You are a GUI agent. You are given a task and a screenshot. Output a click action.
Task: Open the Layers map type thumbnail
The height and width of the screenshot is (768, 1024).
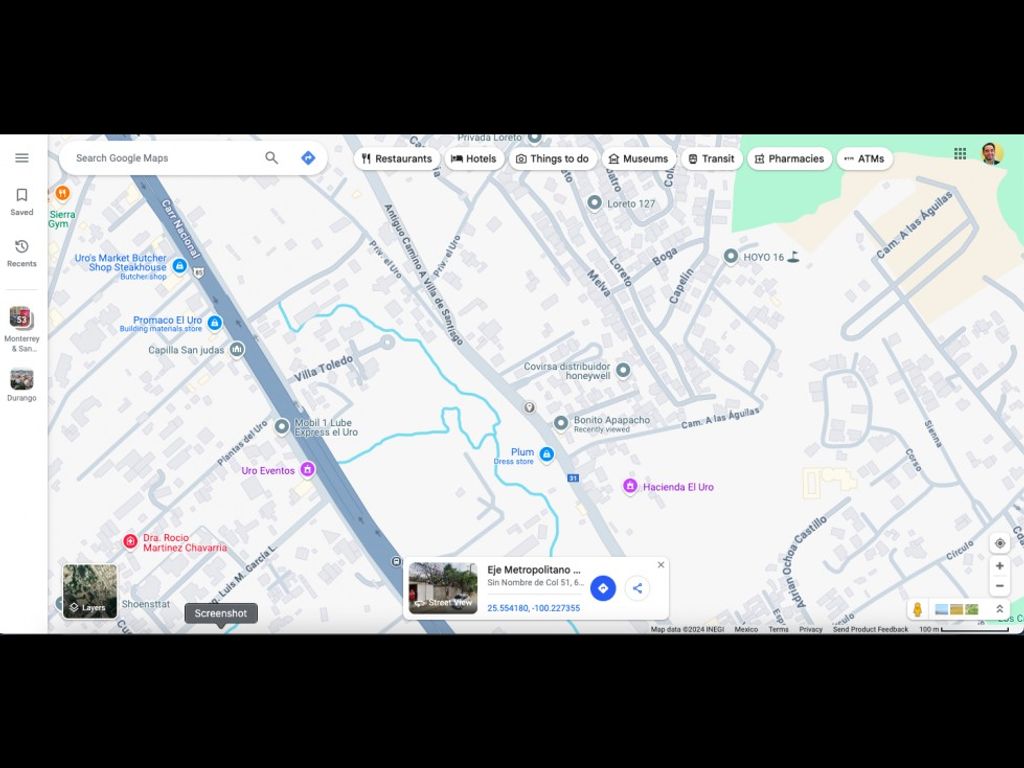point(90,592)
